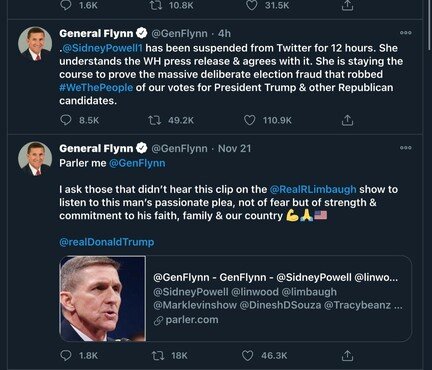Share the Sidney Powell suspension tweet

(x=347, y=120)
